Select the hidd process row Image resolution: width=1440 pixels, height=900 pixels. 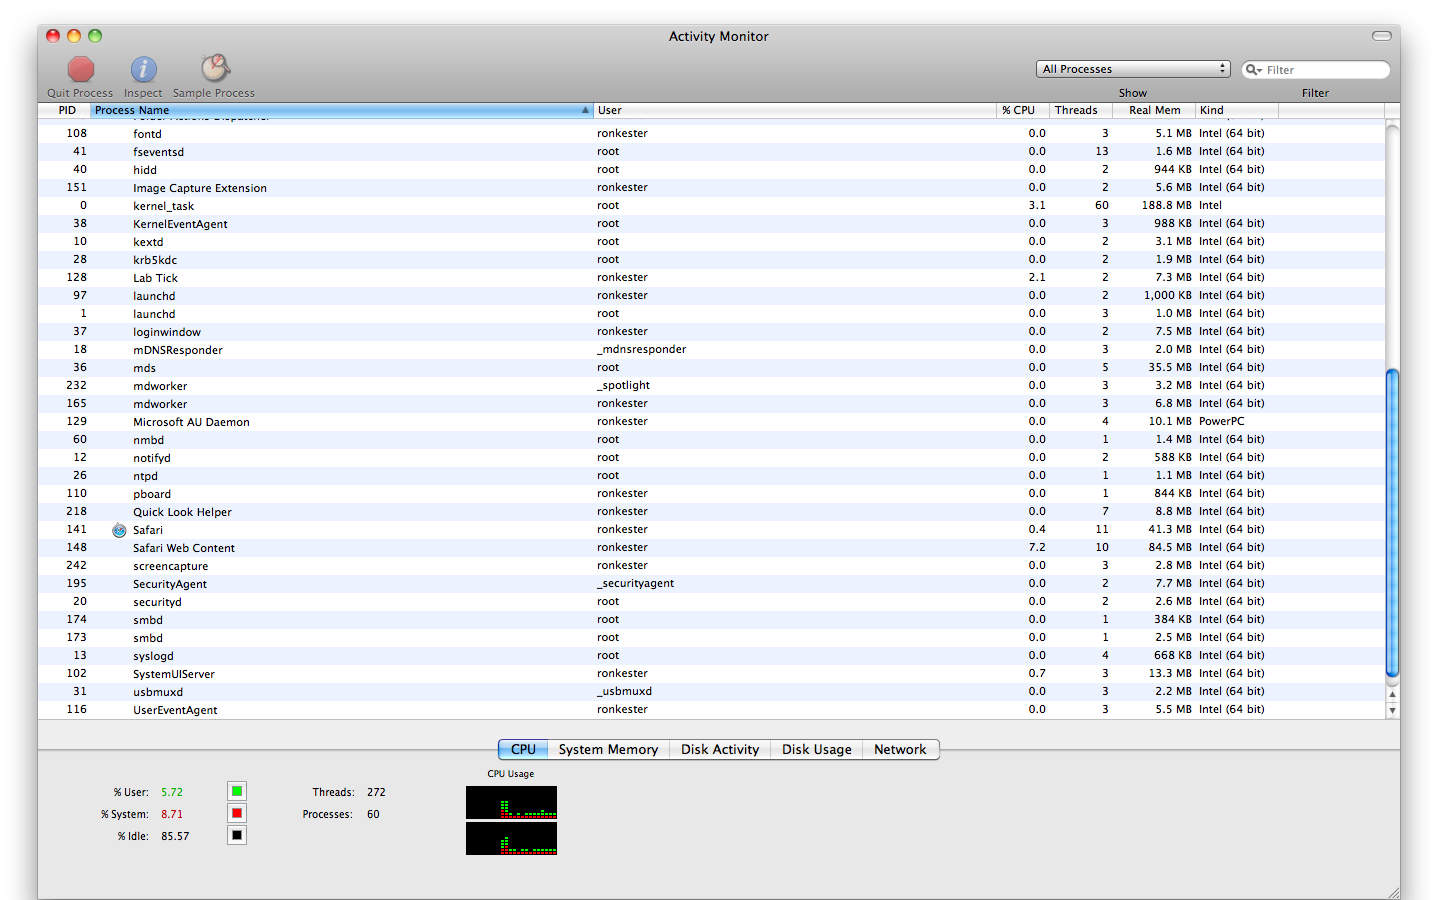[711, 169]
